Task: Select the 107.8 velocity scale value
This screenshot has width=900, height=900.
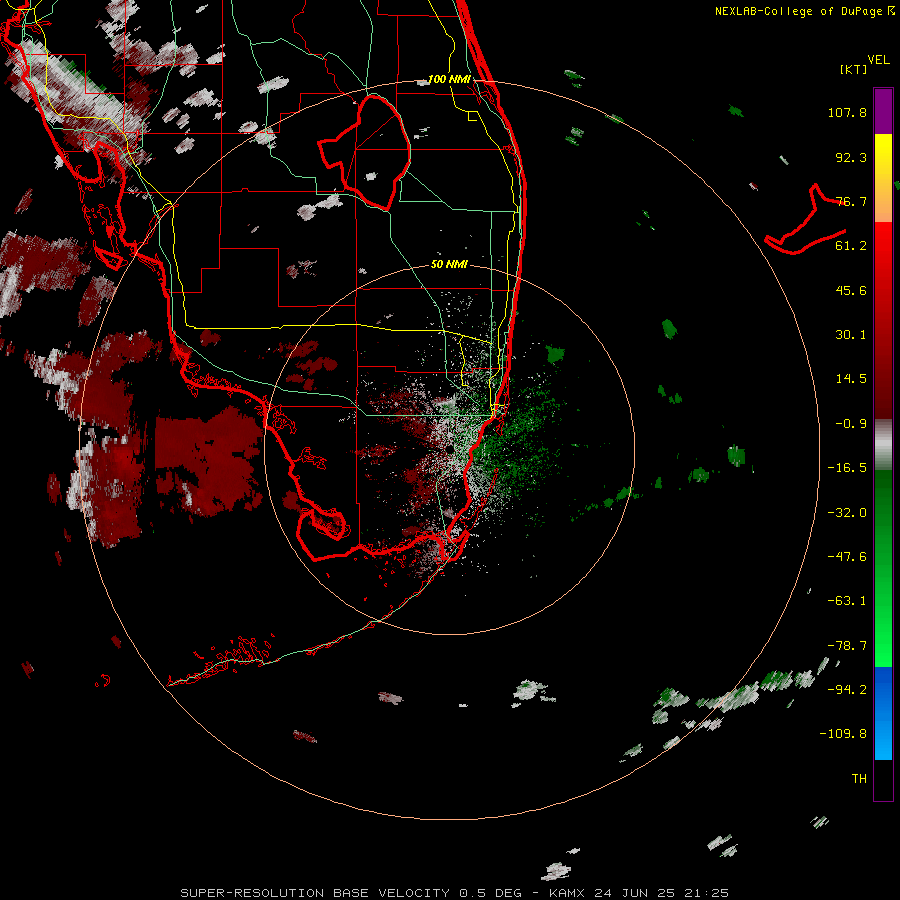Action: pyautogui.click(x=847, y=112)
